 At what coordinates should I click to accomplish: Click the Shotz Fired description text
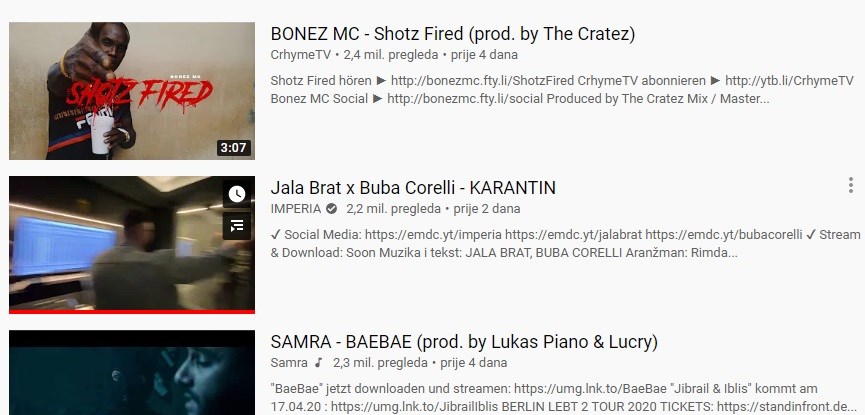coord(562,90)
